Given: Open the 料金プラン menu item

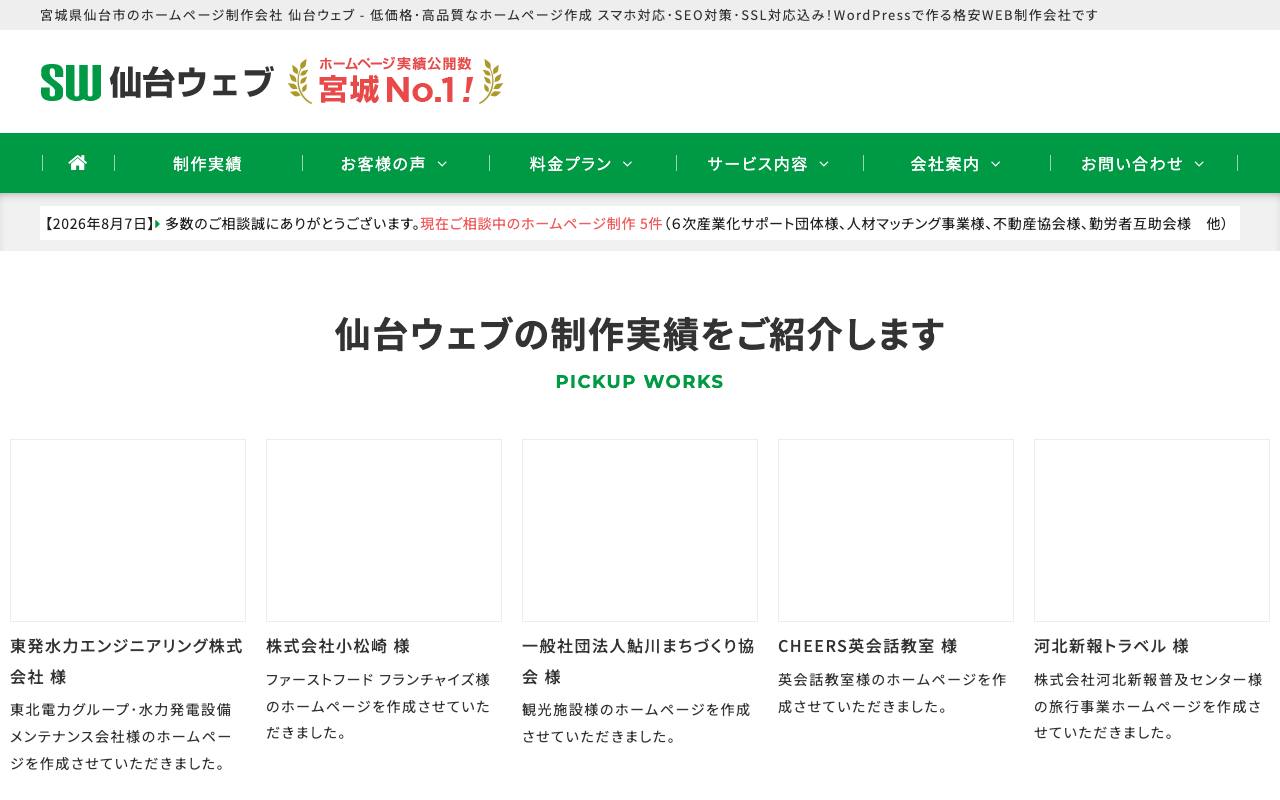Looking at the screenshot, I should (570, 163).
